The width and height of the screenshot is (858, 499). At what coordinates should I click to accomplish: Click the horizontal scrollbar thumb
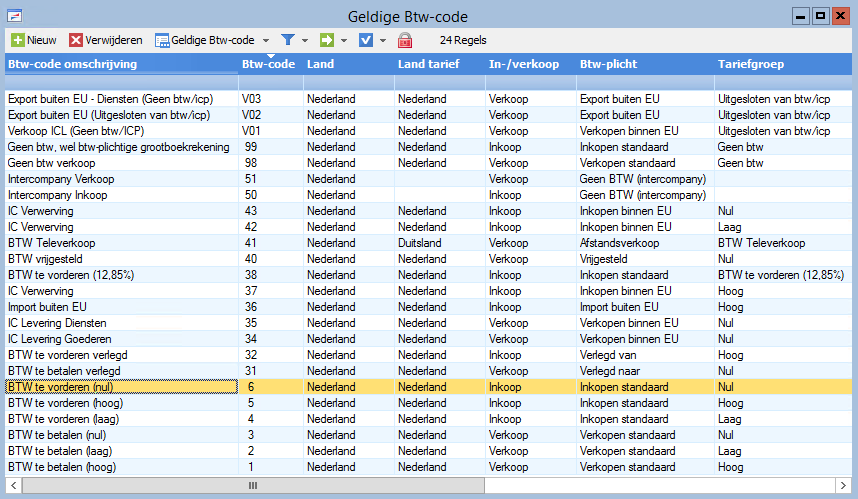point(253,485)
